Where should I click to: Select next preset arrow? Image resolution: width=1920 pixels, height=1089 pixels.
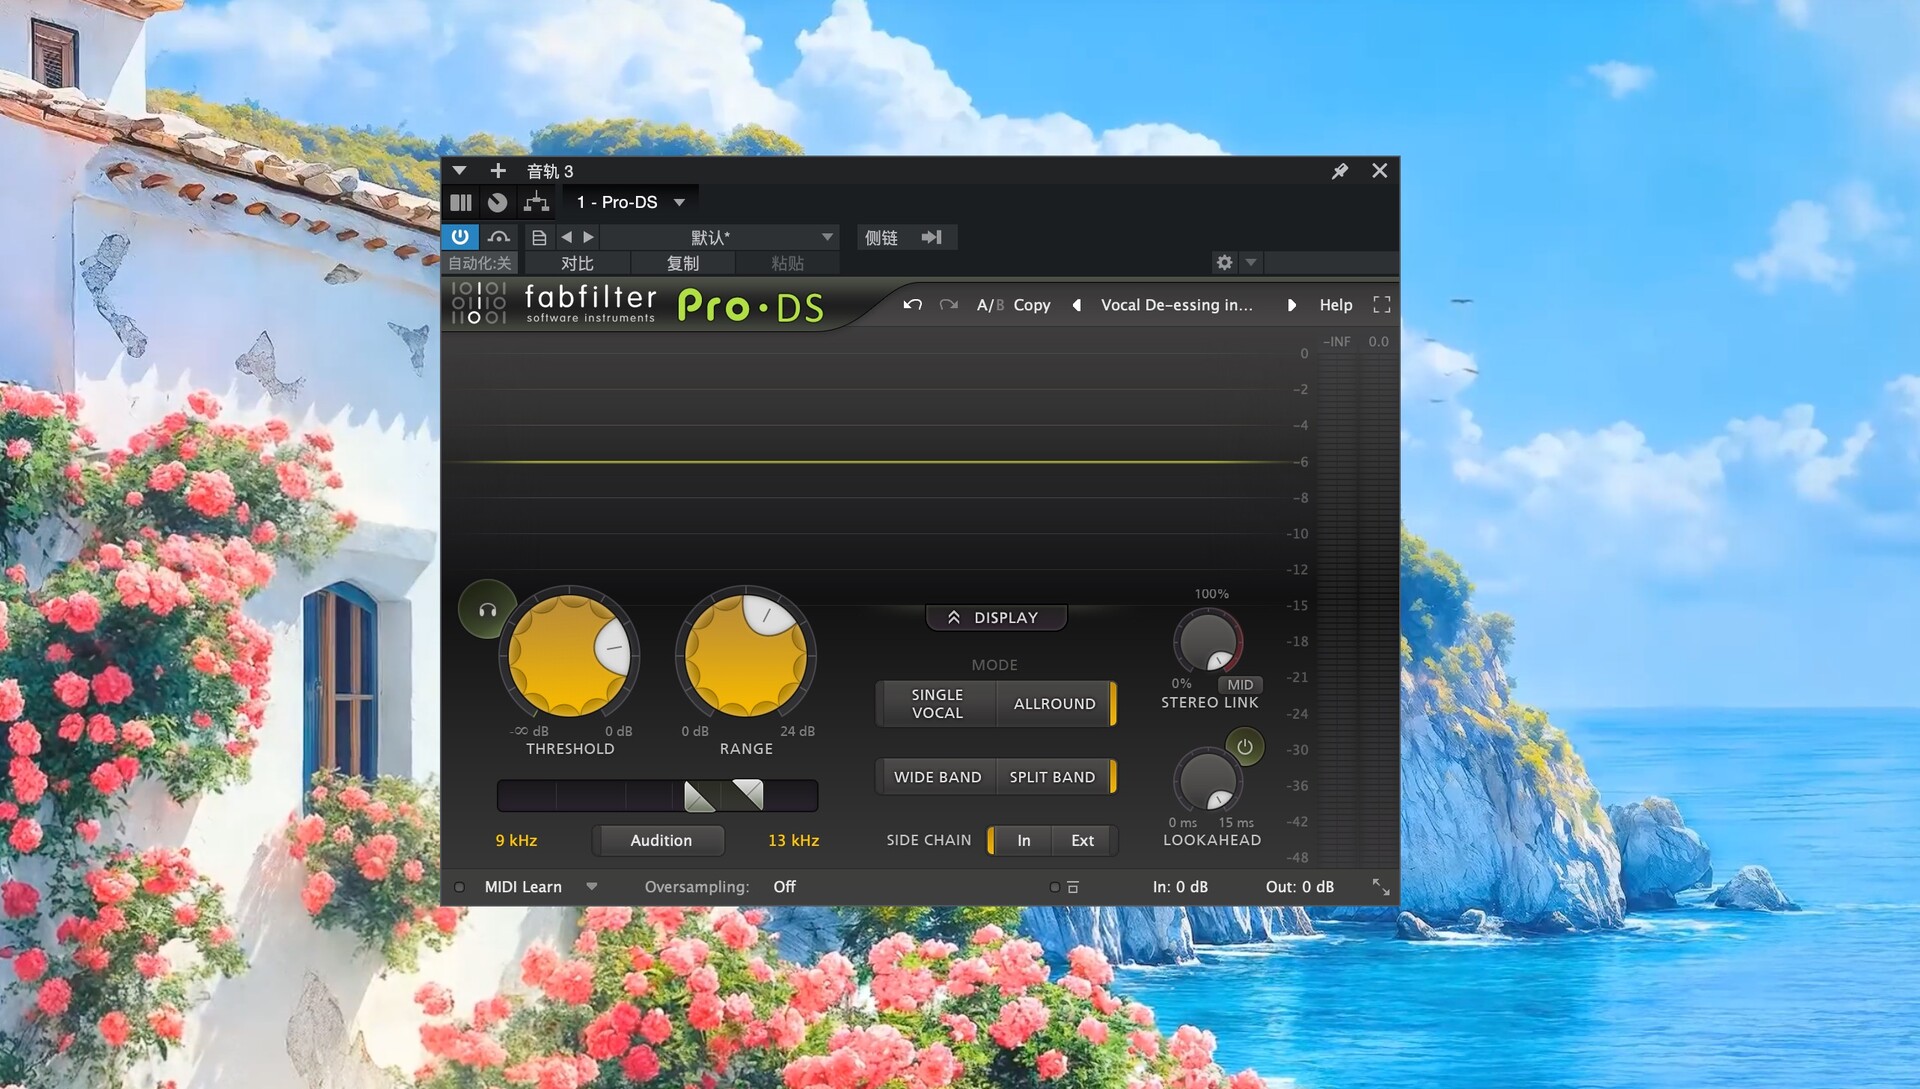tap(1291, 305)
